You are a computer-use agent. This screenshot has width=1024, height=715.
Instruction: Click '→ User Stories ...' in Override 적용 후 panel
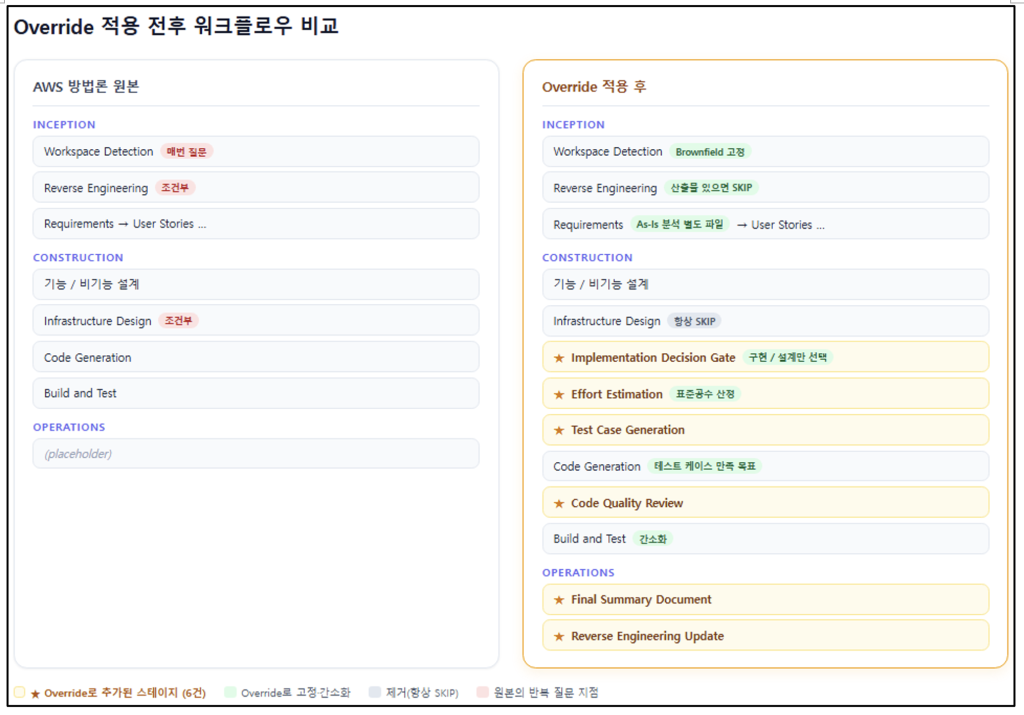click(780, 225)
